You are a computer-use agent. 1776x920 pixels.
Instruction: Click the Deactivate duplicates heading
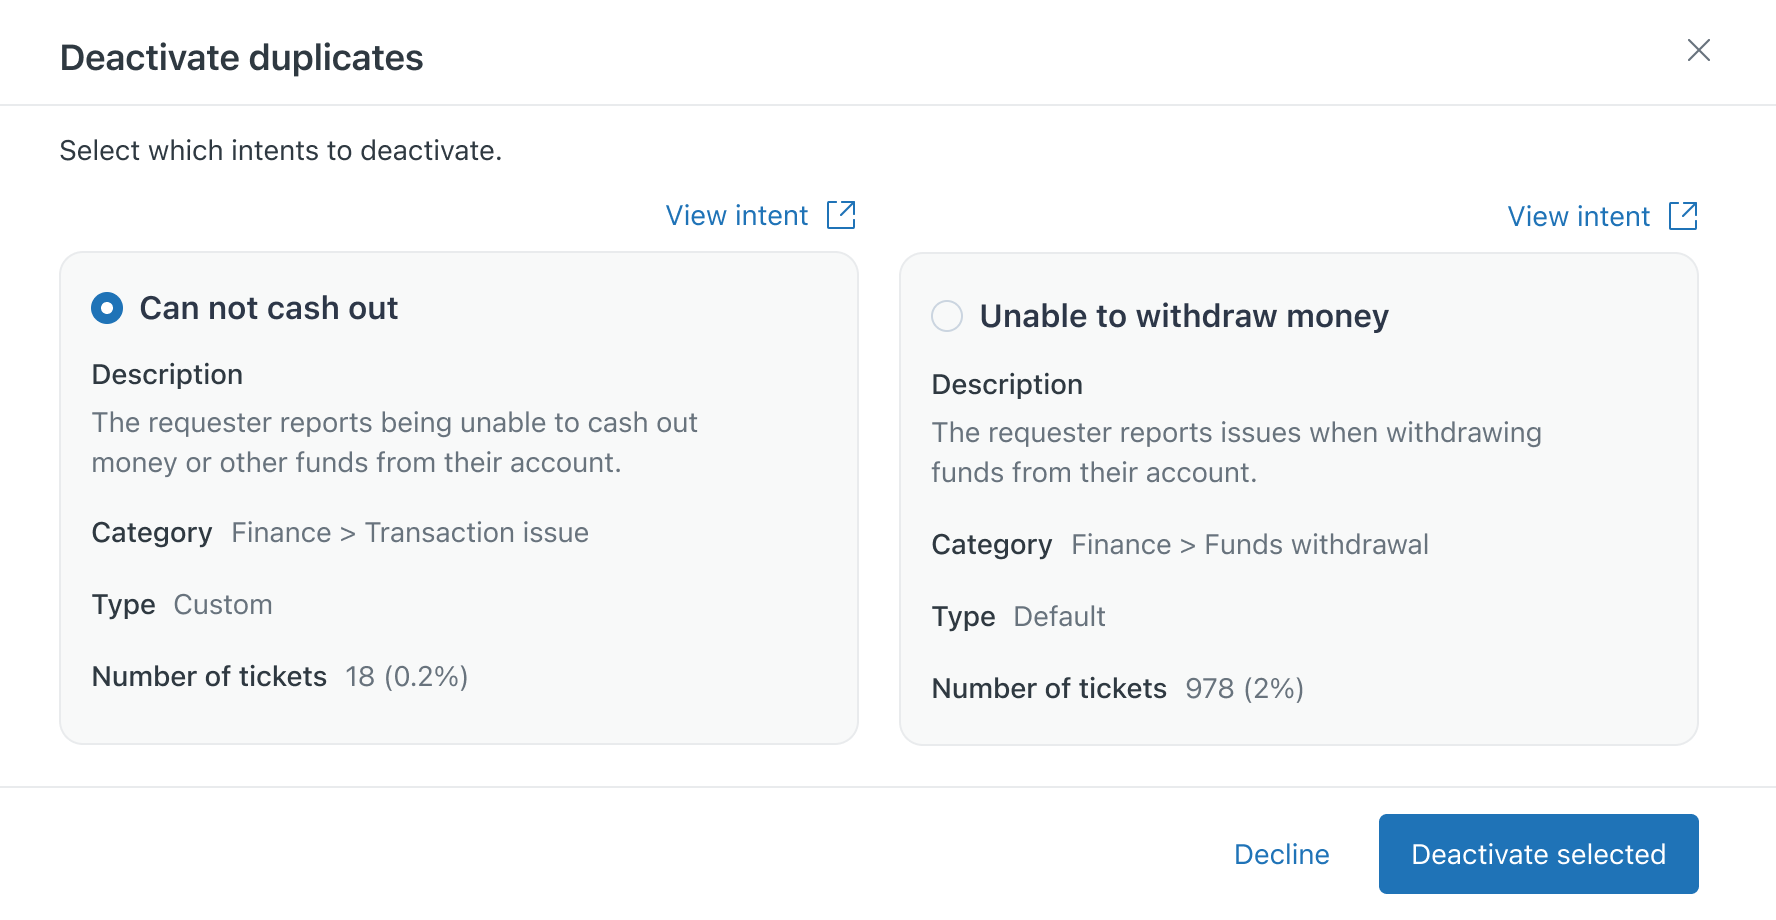pyautogui.click(x=242, y=58)
